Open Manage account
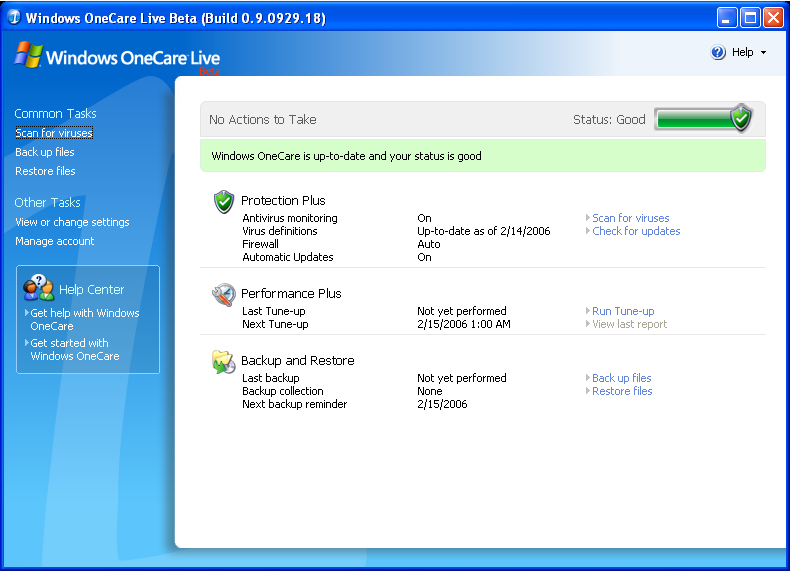The height and width of the screenshot is (571, 790). (x=54, y=241)
